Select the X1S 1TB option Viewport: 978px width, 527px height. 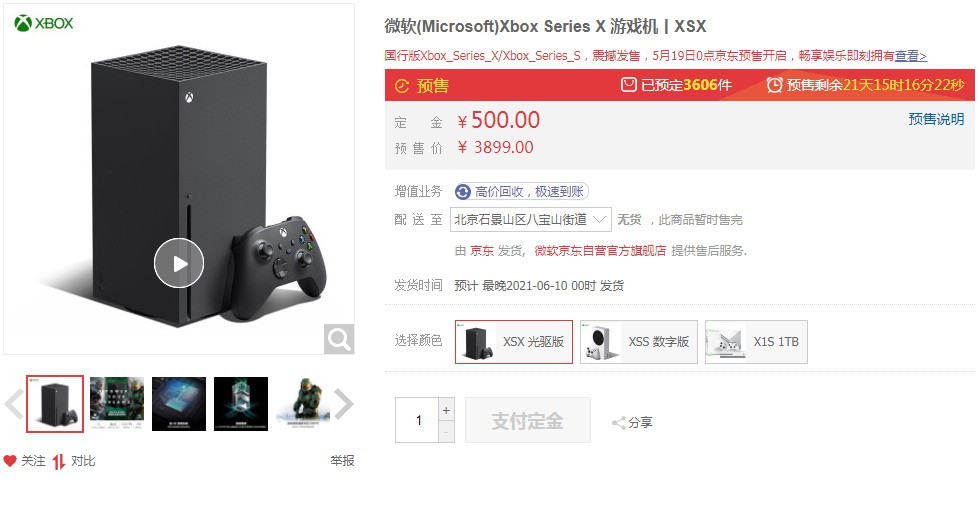(x=756, y=342)
